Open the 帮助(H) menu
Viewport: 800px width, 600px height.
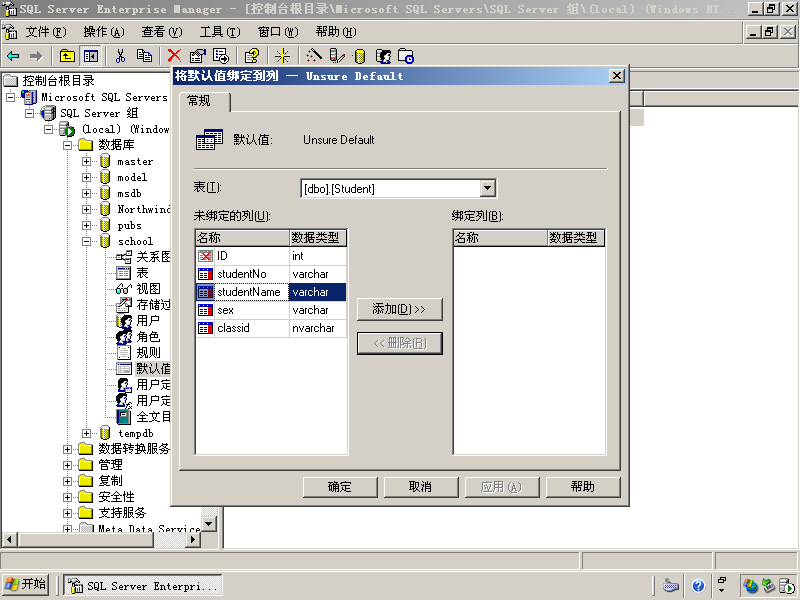[x=336, y=32]
